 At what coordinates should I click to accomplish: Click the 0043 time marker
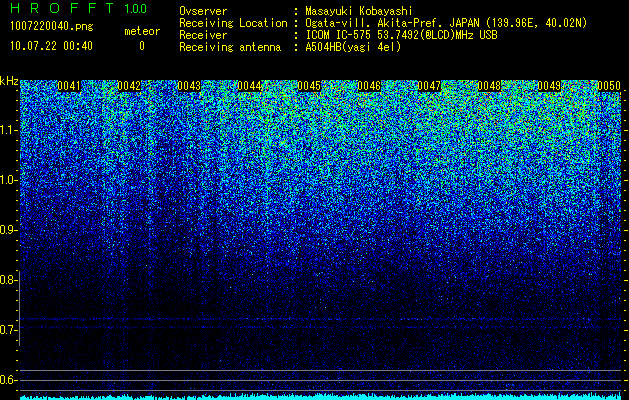point(189,86)
